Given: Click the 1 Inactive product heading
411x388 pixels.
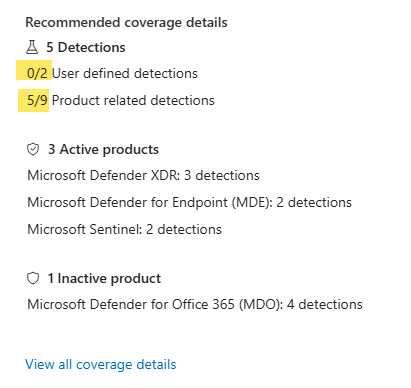Looking at the screenshot, I should [x=104, y=278].
